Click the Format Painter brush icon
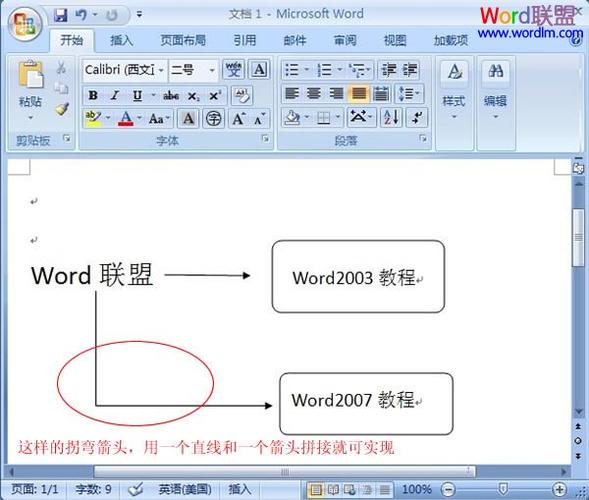 click(62, 109)
